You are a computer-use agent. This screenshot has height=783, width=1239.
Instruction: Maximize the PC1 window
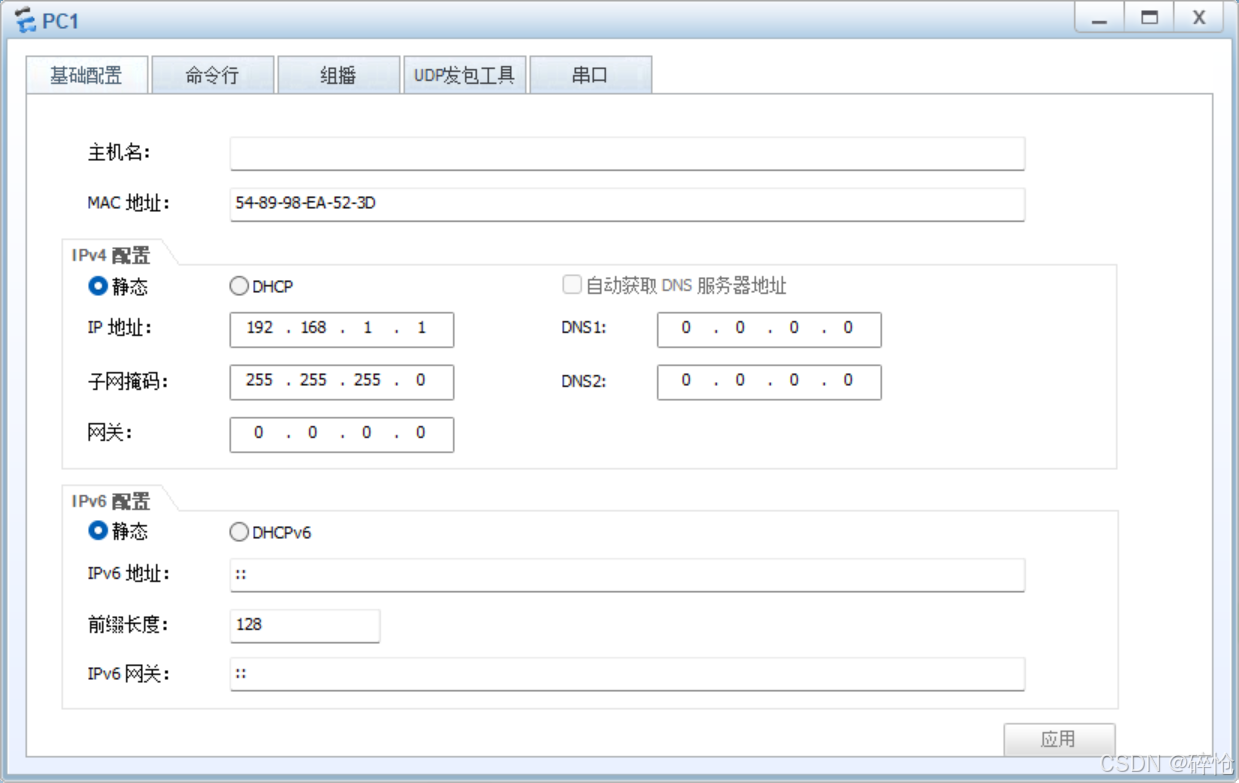[1150, 17]
